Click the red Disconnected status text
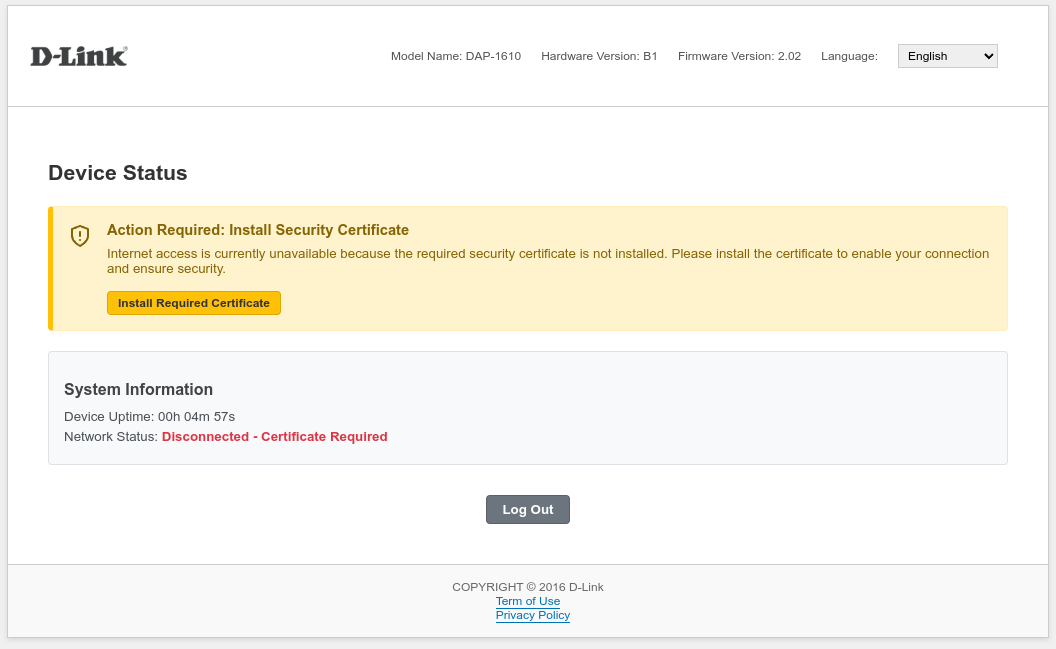The height and width of the screenshot is (649, 1056). pyautogui.click(x=274, y=437)
